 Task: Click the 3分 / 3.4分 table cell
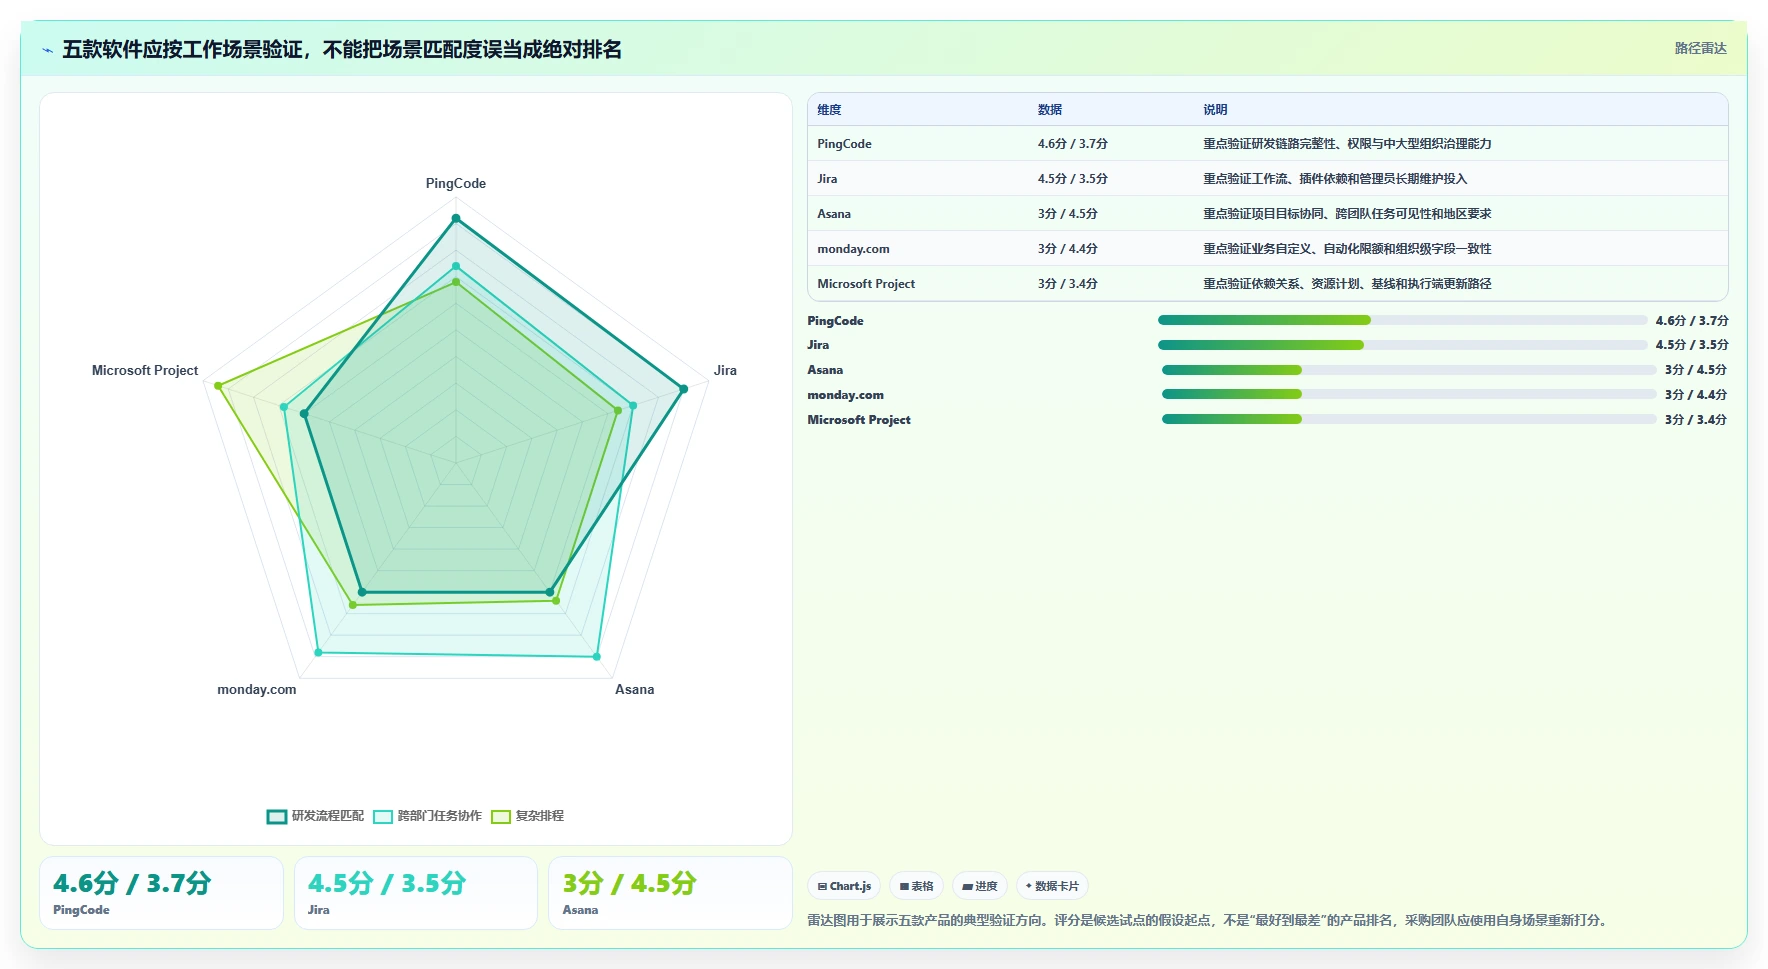tap(1067, 284)
